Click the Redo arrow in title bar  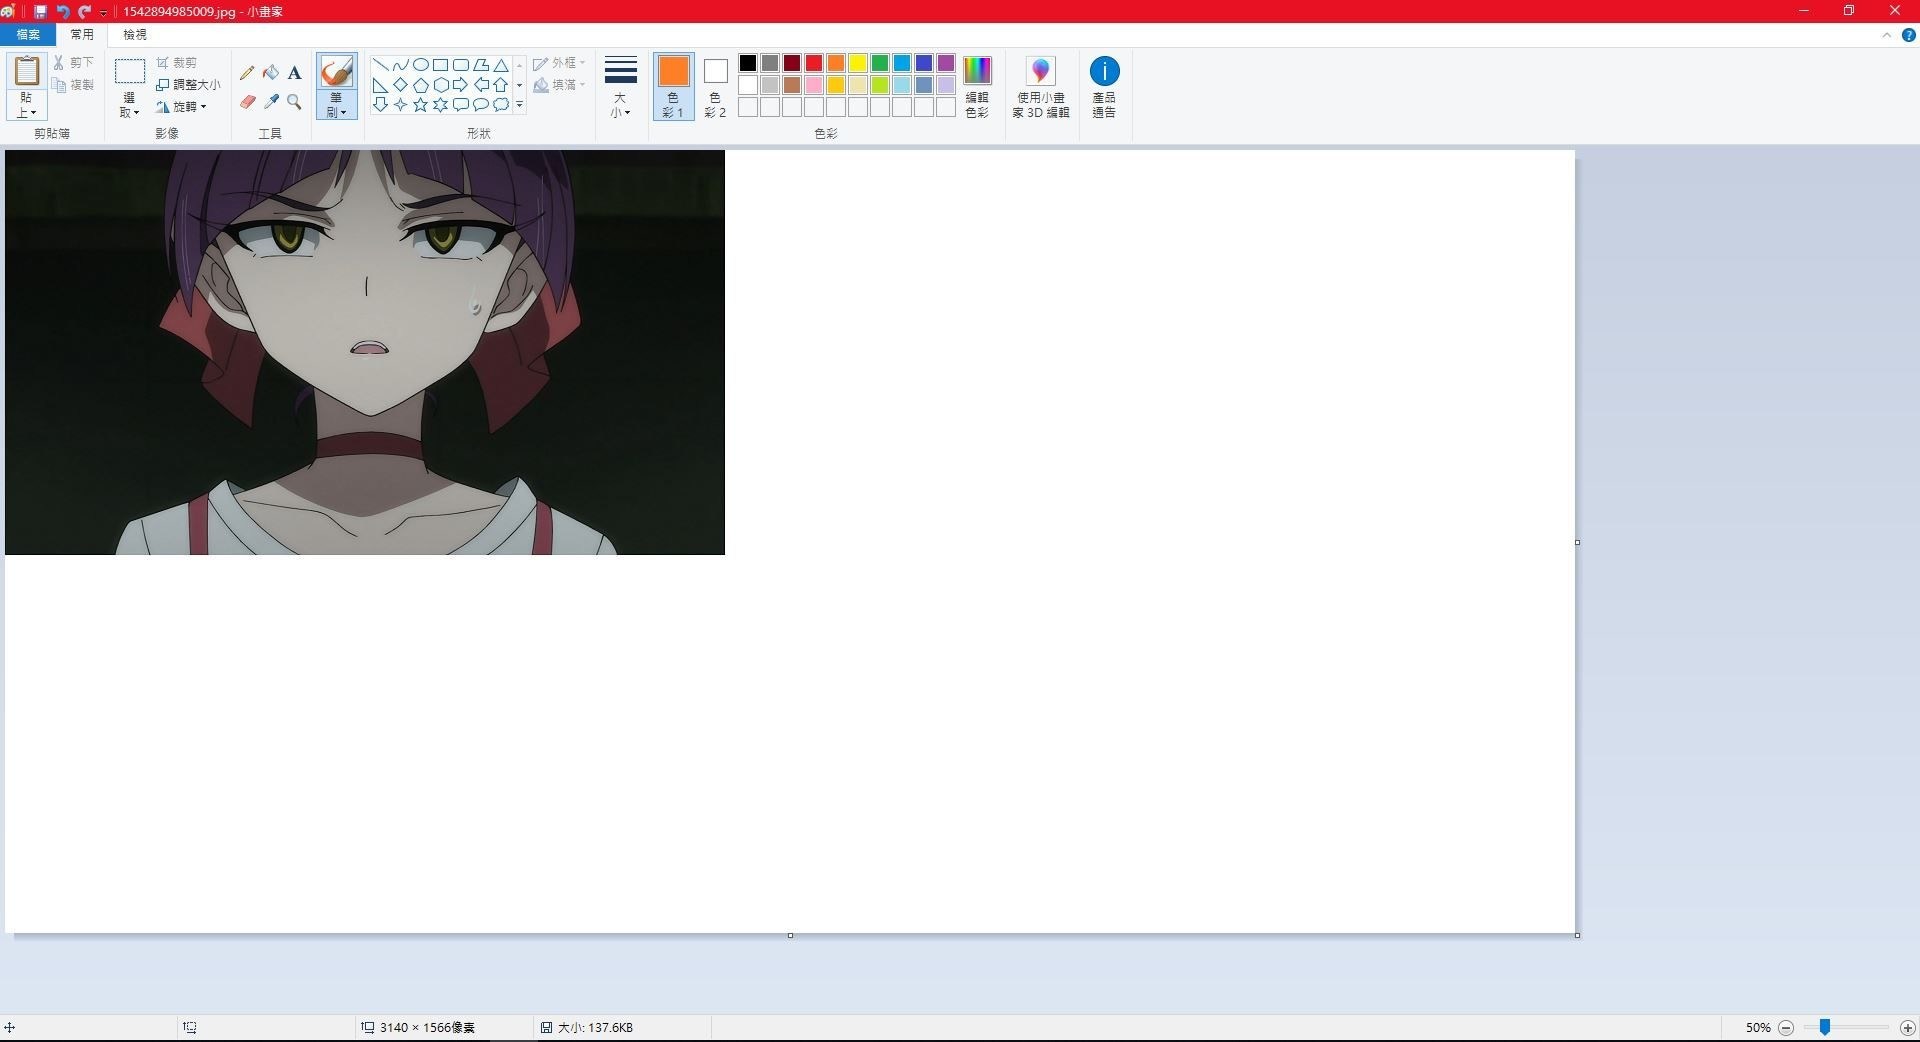pyautogui.click(x=84, y=11)
